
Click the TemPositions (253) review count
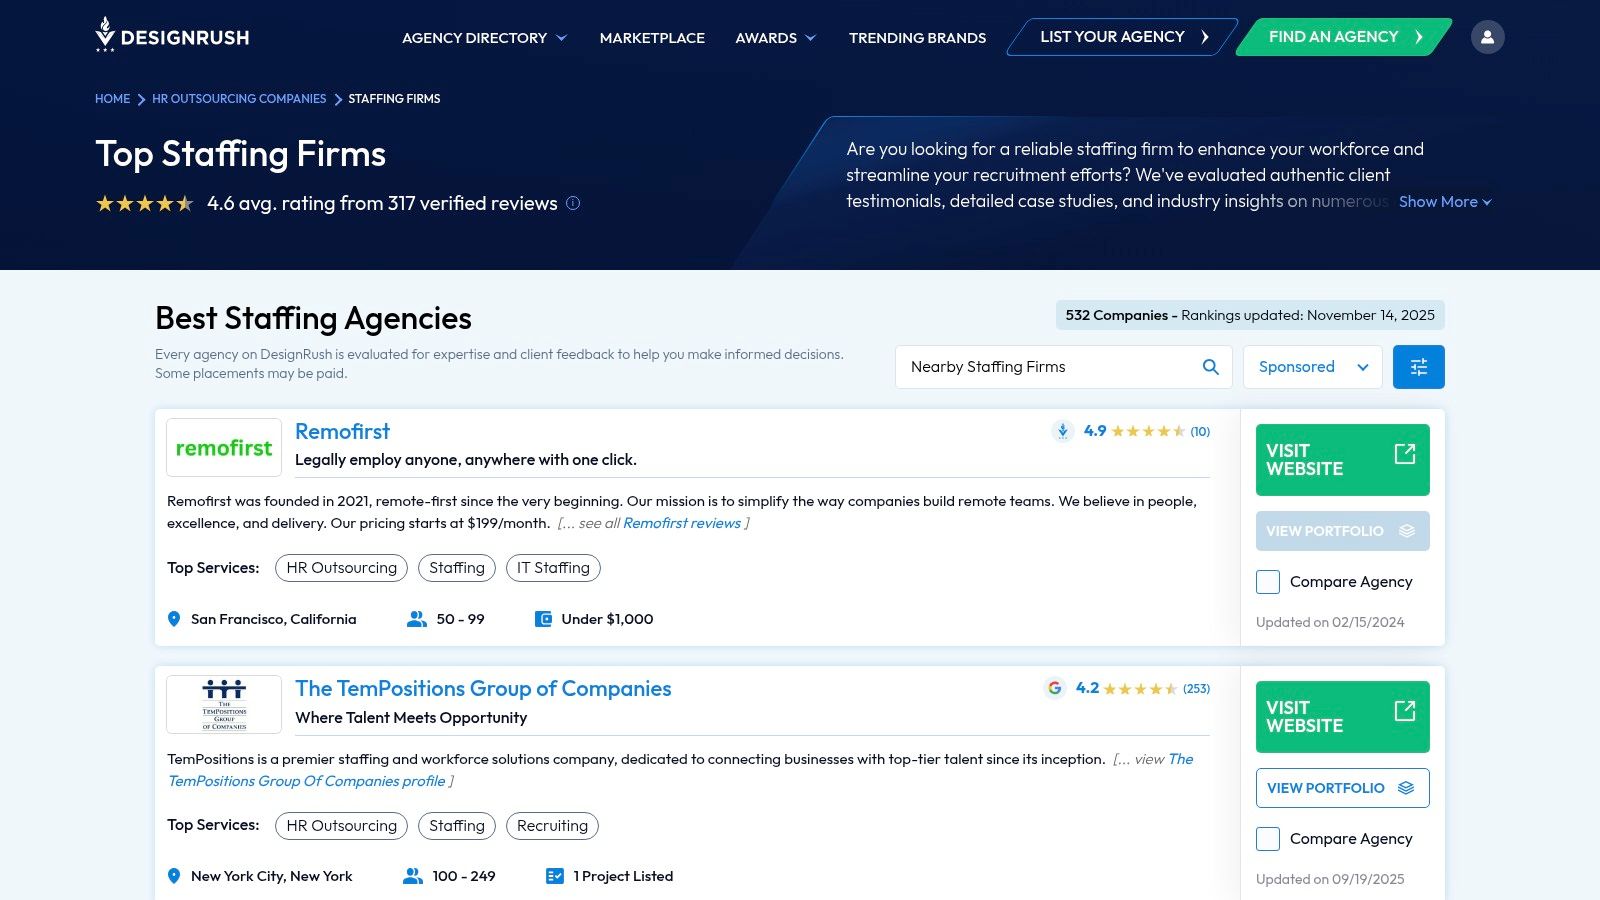(1196, 689)
